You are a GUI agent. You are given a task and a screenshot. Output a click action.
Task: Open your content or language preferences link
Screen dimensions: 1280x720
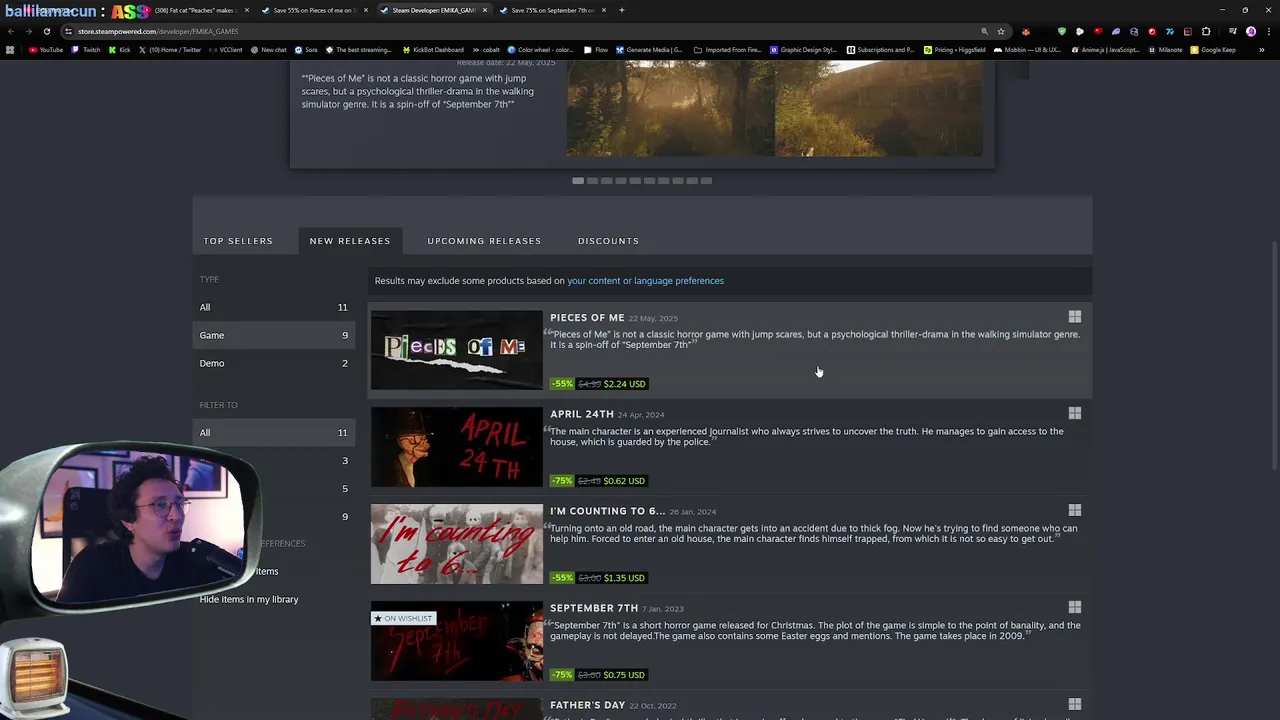(x=645, y=281)
